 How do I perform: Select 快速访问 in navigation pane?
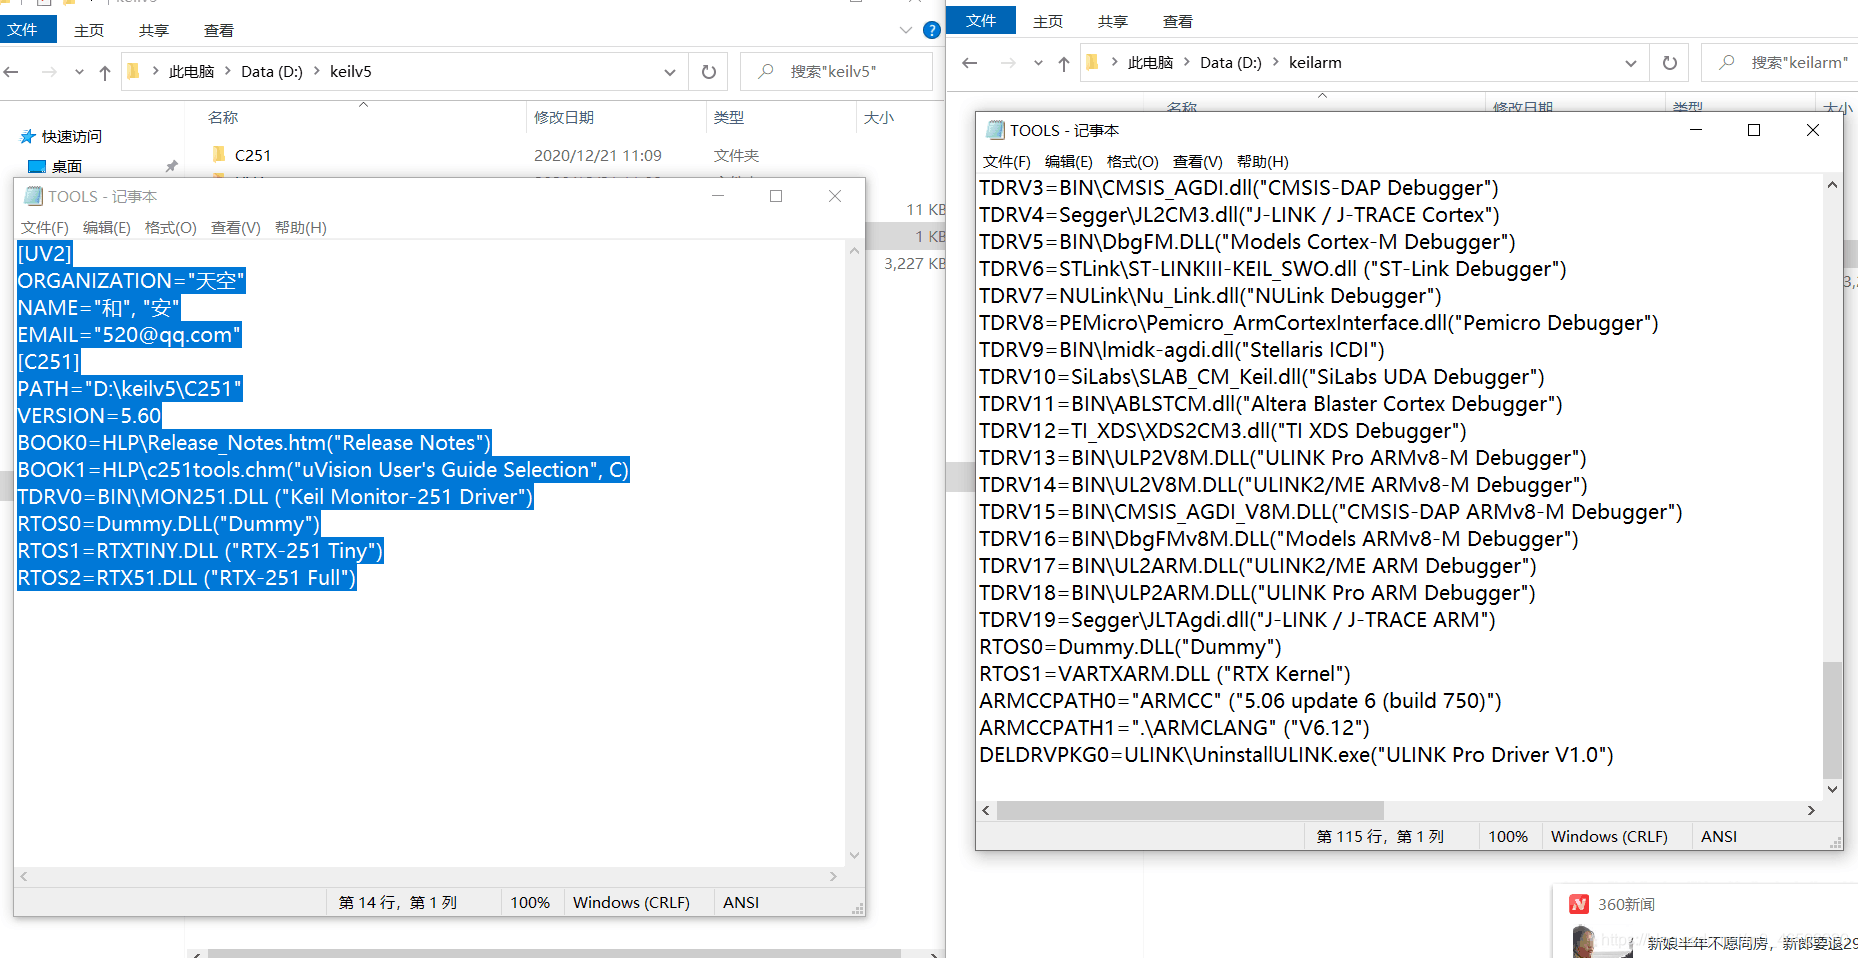pyautogui.click(x=72, y=136)
